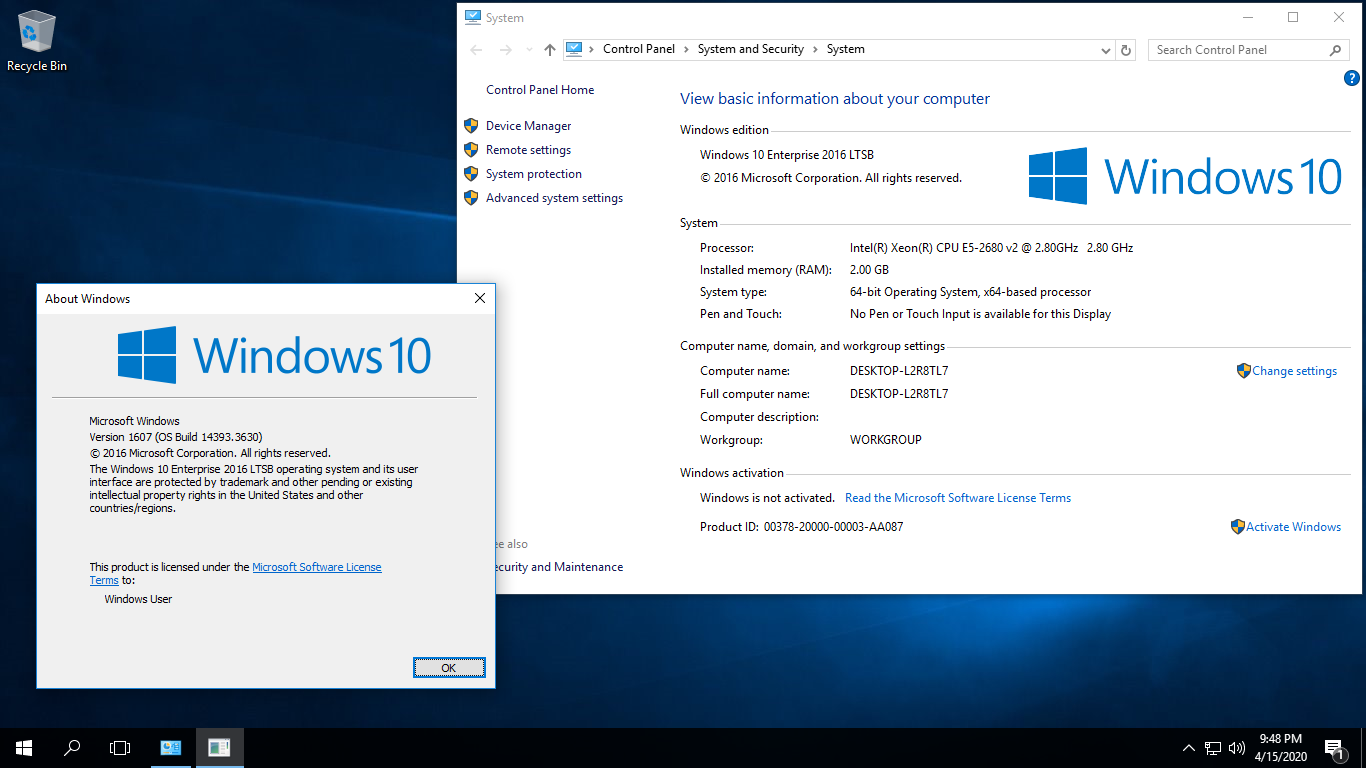Image resolution: width=1366 pixels, height=768 pixels.
Task: Expand the chevron after Control Panel breadcrumb
Action: [x=686, y=49]
